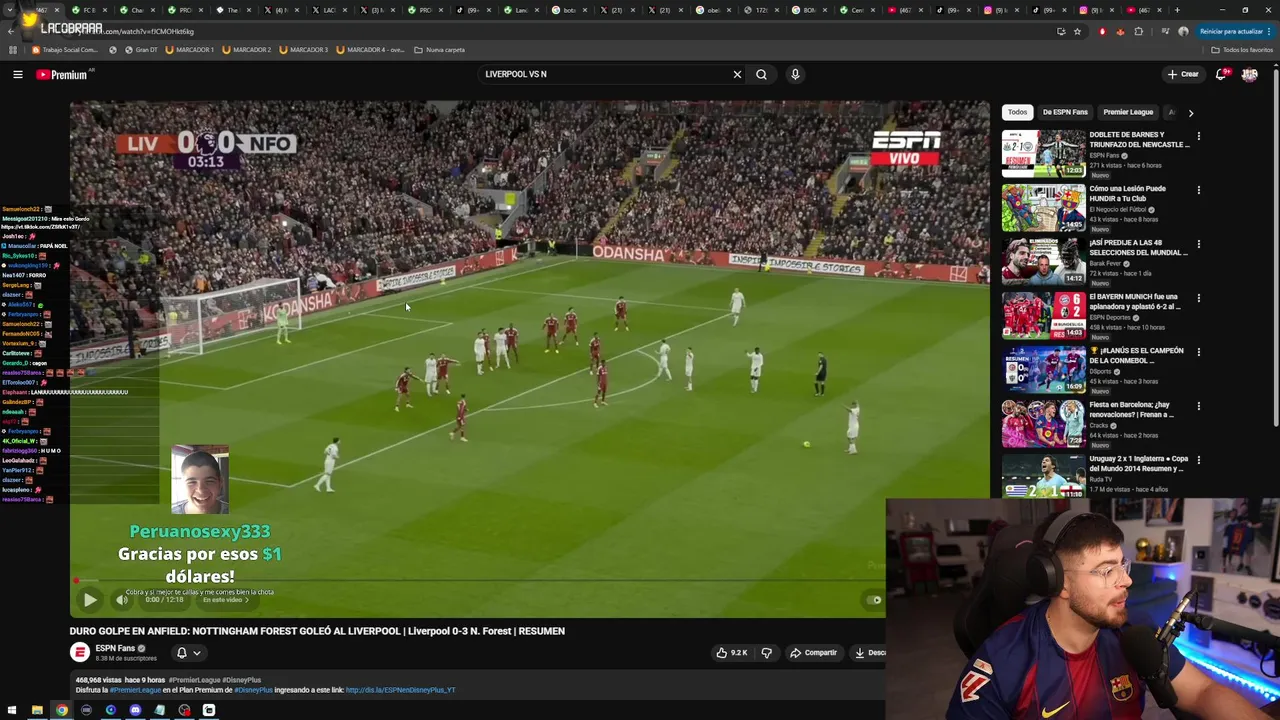Open the Chrome apps grid icon
The image size is (1280, 720).
pyautogui.click(x=12, y=50)
